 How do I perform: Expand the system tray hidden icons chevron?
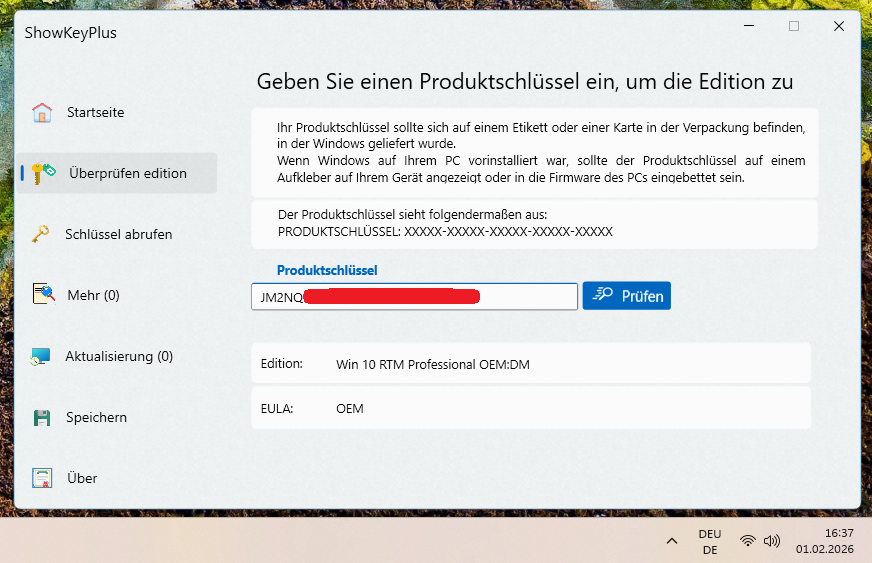[x=672, y=541]
